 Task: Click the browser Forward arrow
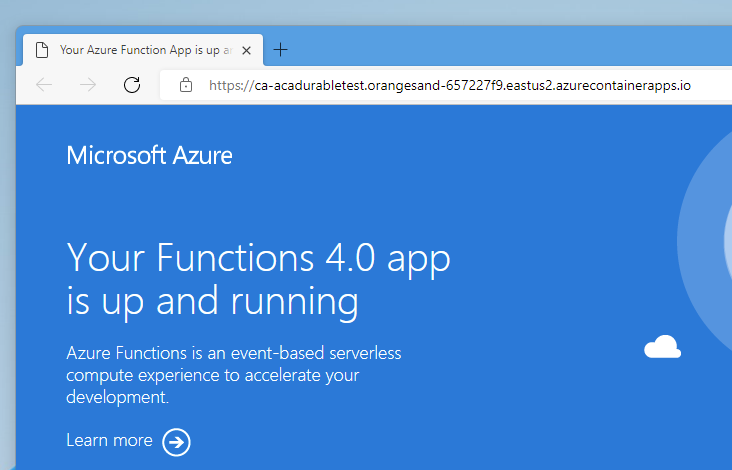88,85
